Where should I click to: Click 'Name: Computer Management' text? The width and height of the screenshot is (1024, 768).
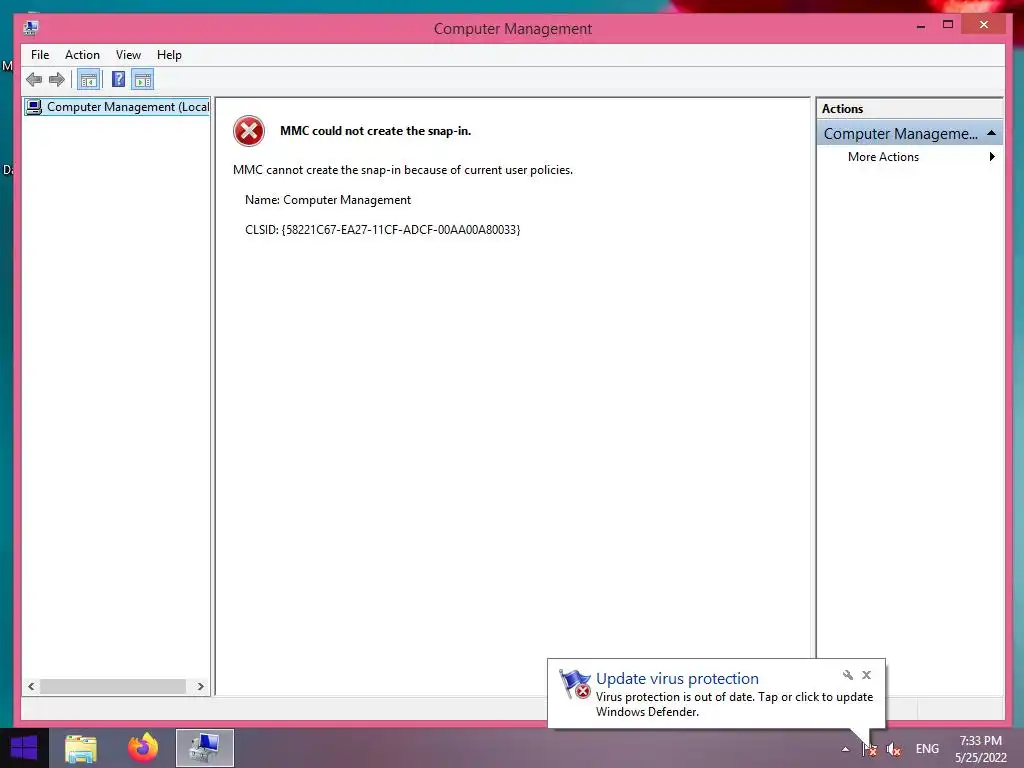pyautogui.click(x=328, y=200)
